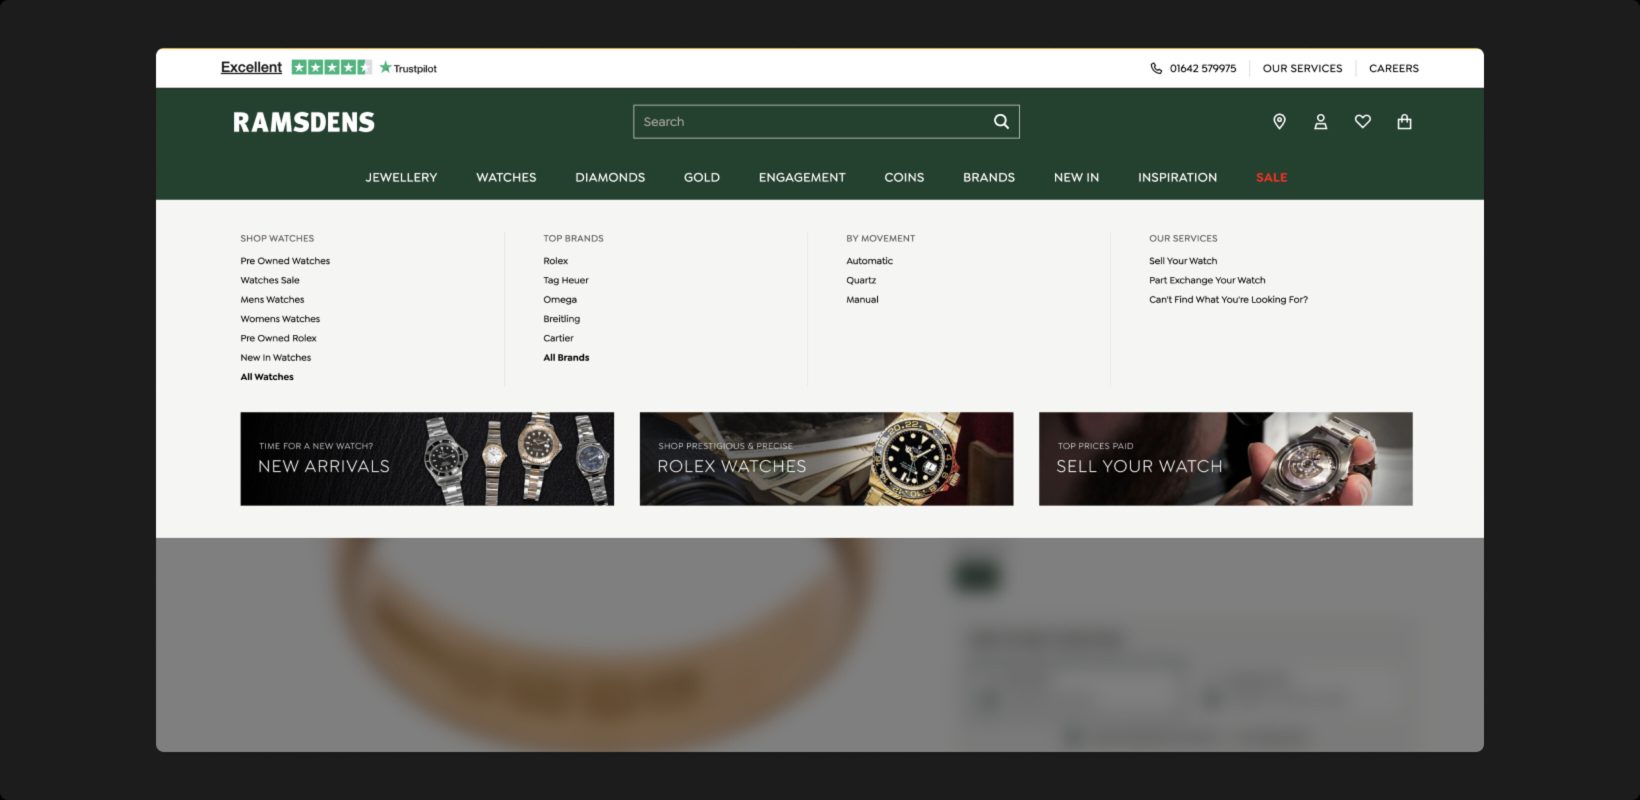Open the Diamonds menu
Image resolution: width=1640 pixels, height=800 pixels.
[x=610, y=178]
